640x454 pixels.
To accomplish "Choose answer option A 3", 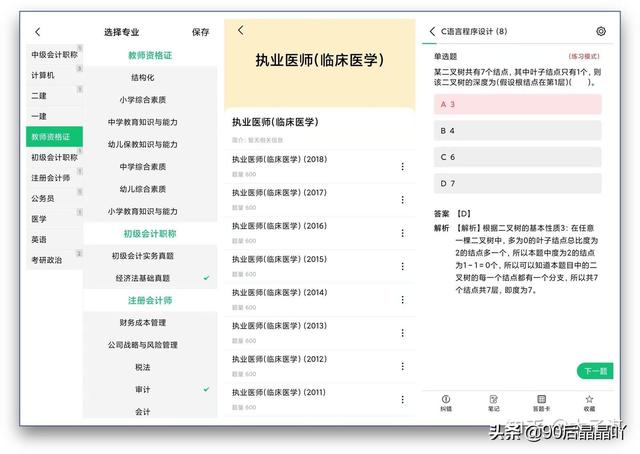I will [x=517, y=105].
